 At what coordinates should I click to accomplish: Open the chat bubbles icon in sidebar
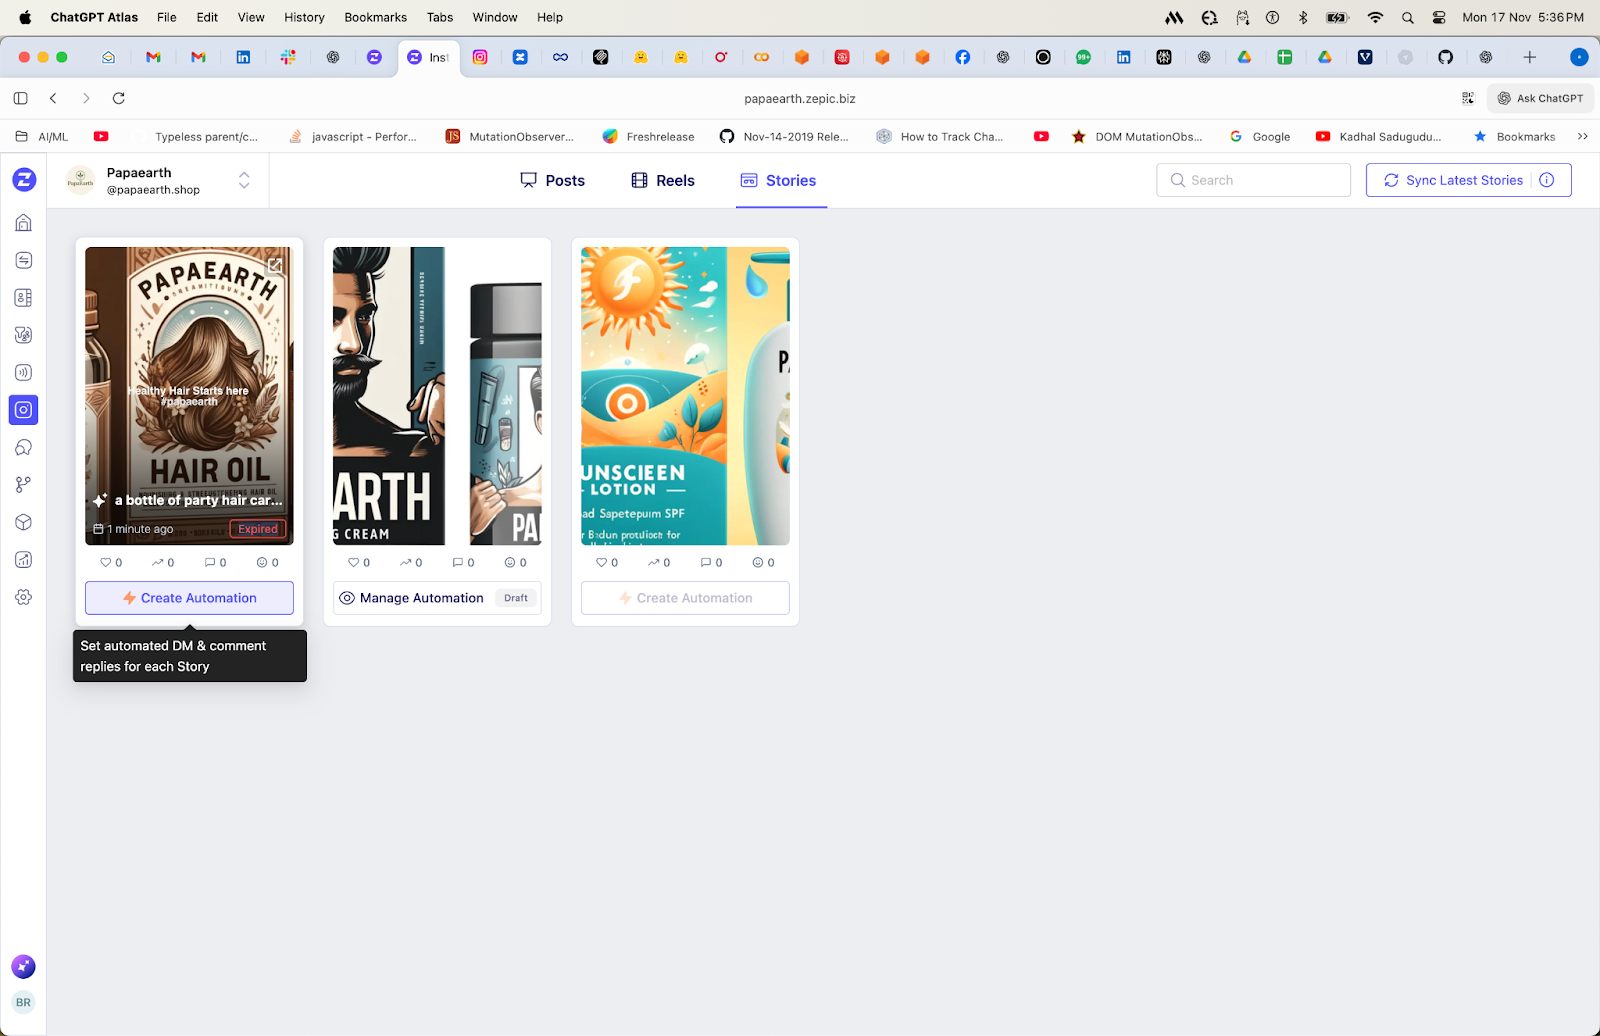pyautogui.click(x=24, y=448)
